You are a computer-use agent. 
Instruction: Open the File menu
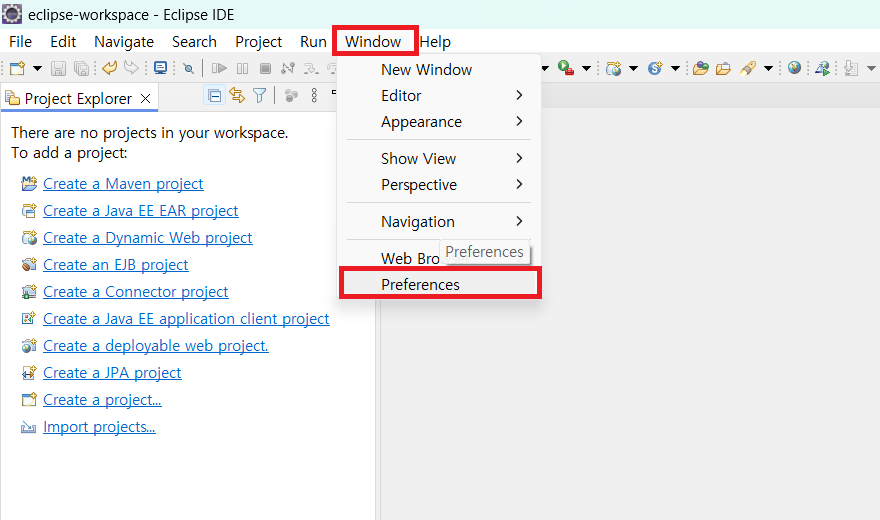click(x=20, y=42)
